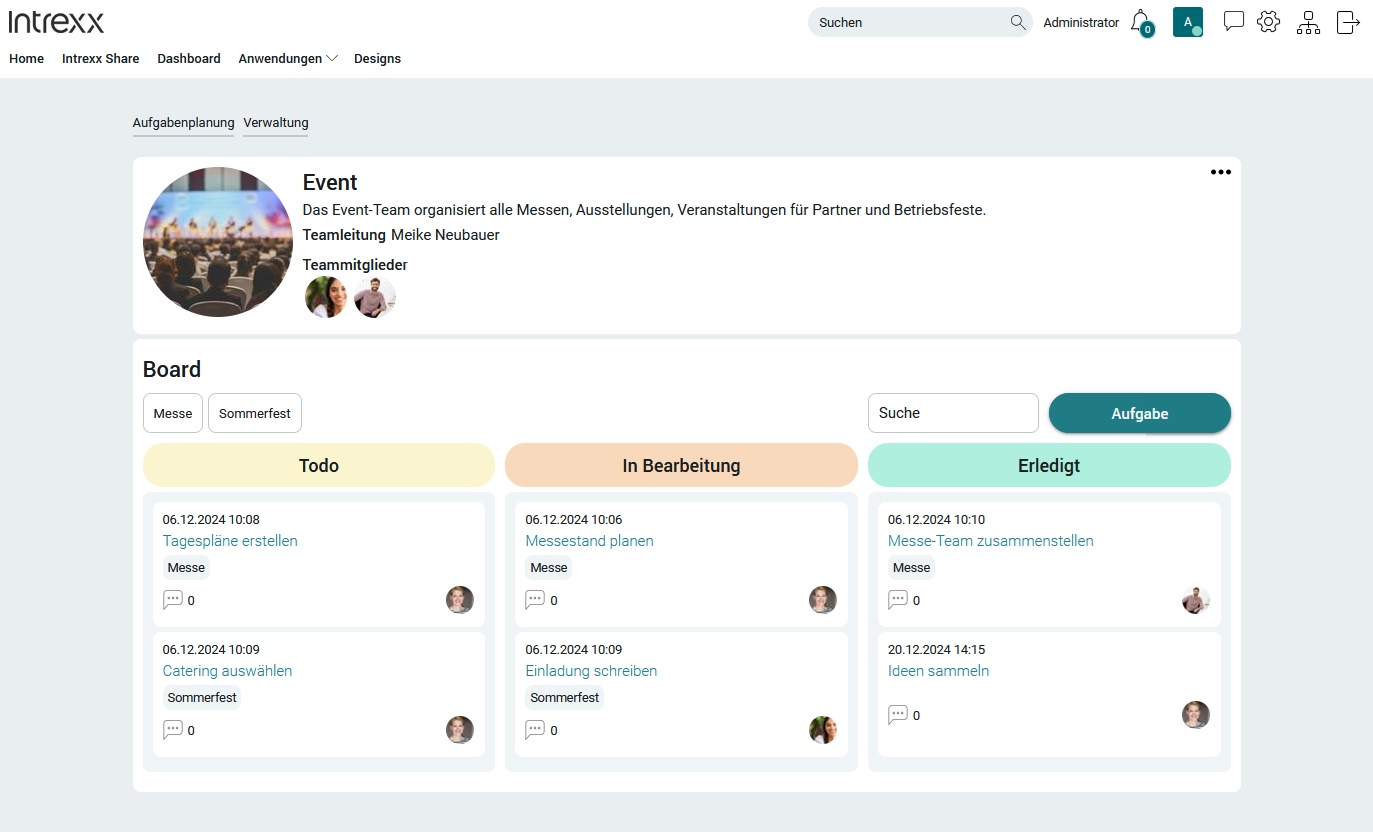The height and width of the screenshot is (832, 1373).
Task: Switch to the Verwaltung tab
Action: point(276,123)
